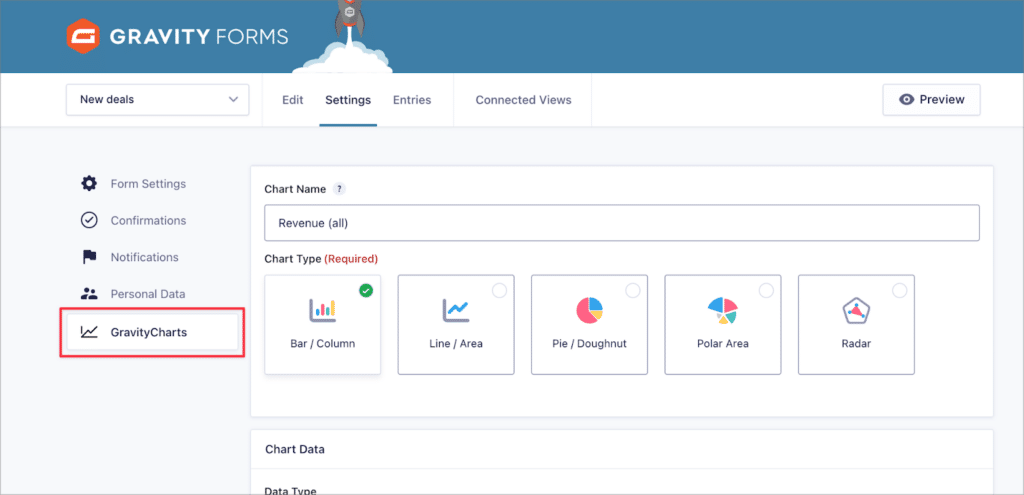Click the Notifications flag icon

point(89,257)
